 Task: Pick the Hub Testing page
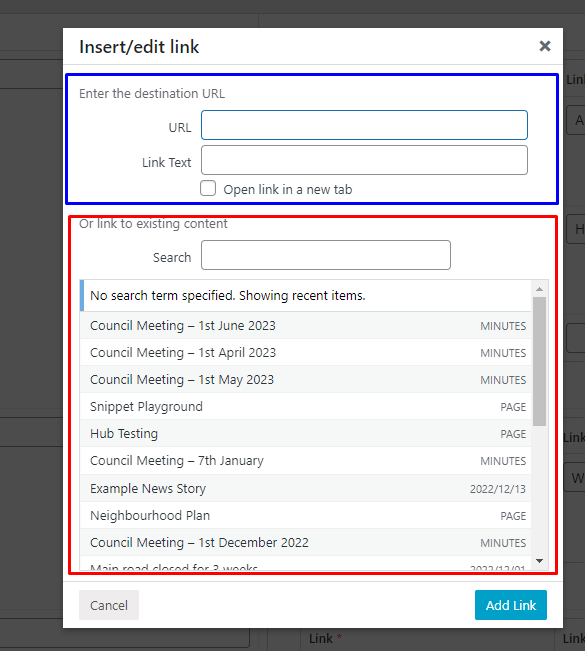306,433
